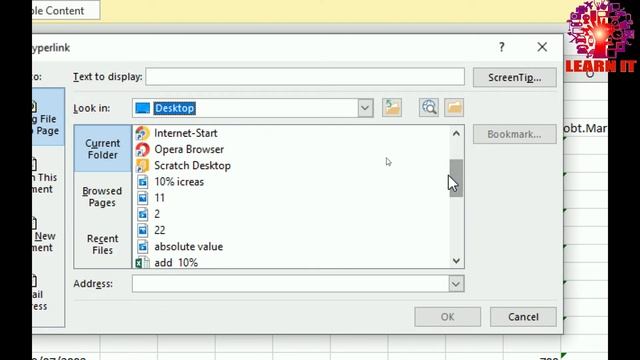This screenshot has height=360, width=640.
Task: Click the Excel icon beside add 10%
Action: tap(142, 262)
